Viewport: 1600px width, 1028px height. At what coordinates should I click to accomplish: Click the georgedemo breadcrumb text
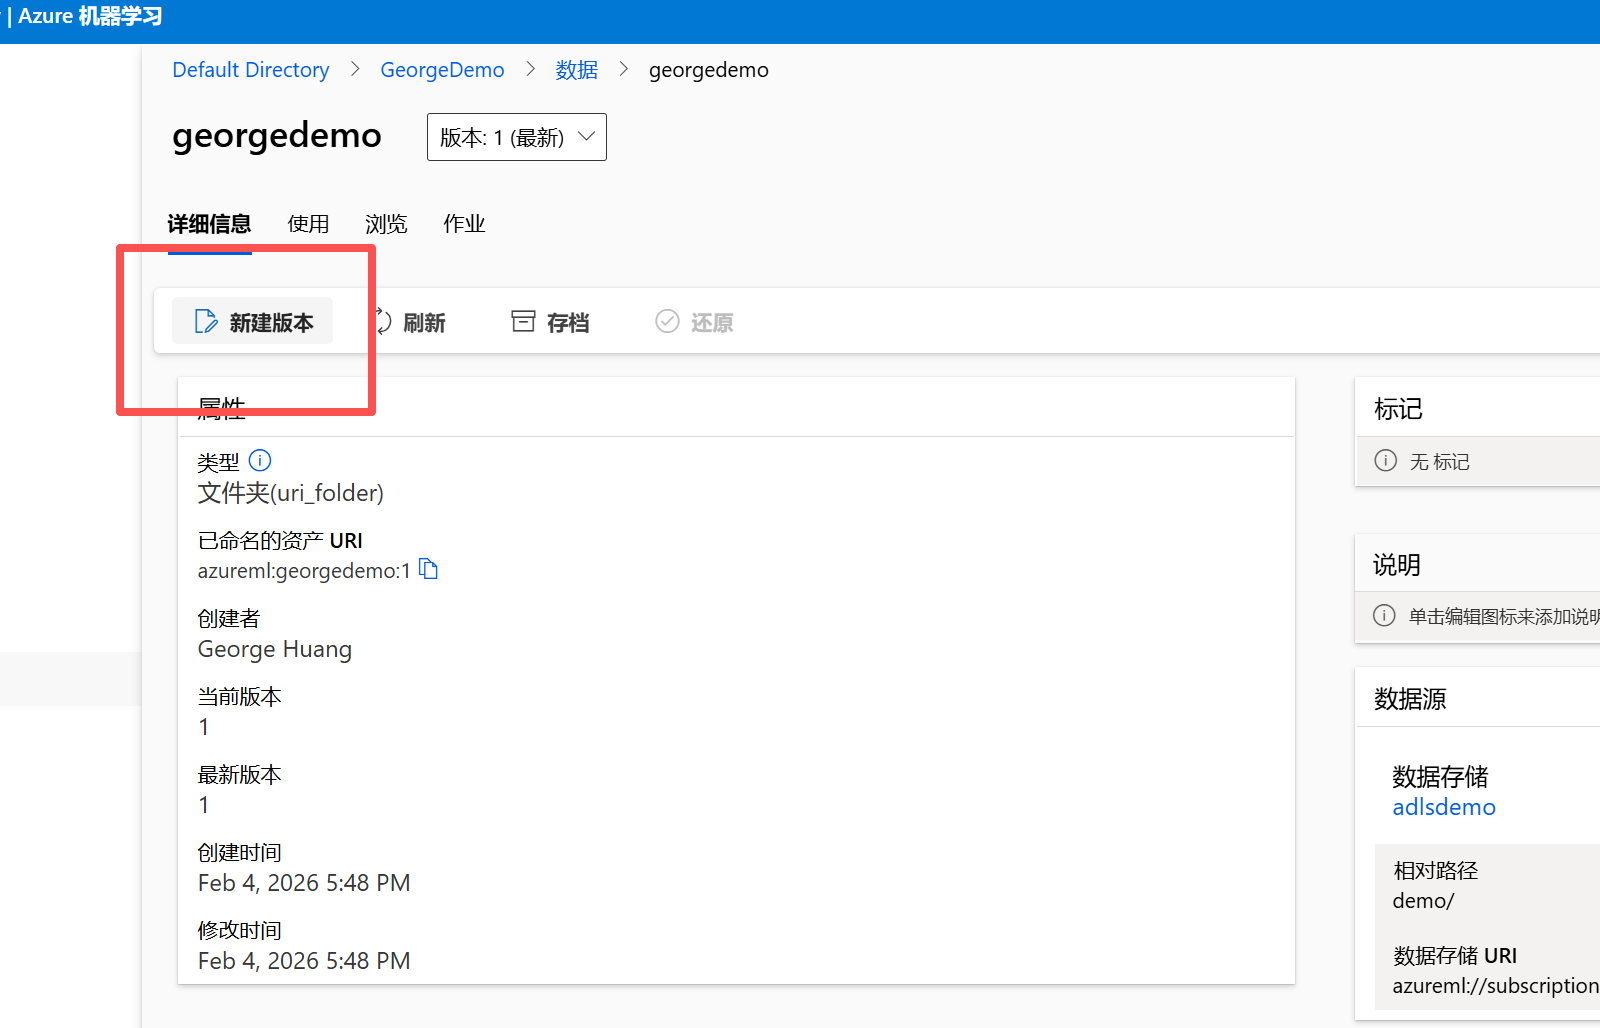click(709, 70)
